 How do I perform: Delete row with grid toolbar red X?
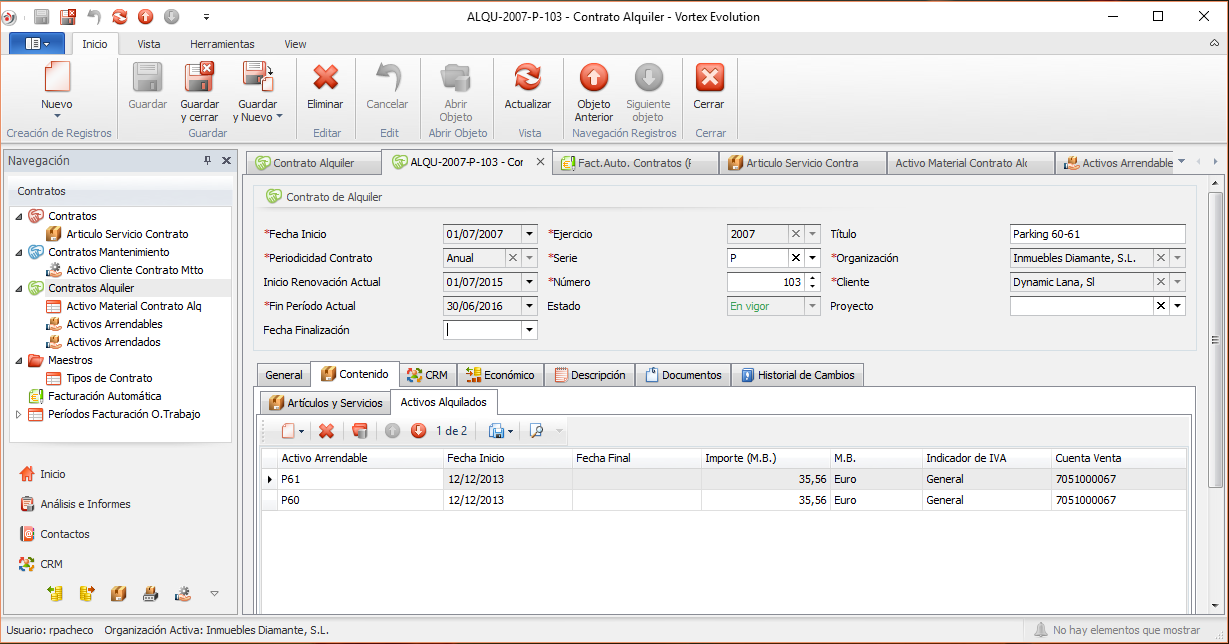tap(326, 431)
